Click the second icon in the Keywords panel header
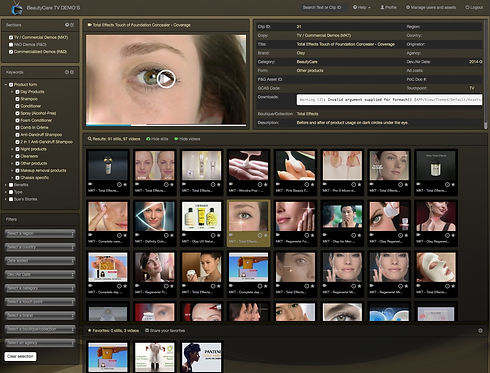 coord(72,72)
